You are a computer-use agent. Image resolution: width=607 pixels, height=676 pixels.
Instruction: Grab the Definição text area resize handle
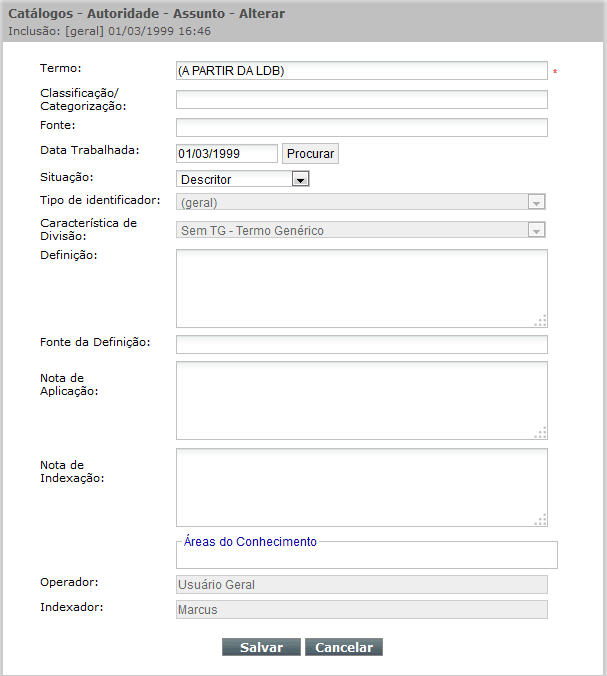click(541, 321)
